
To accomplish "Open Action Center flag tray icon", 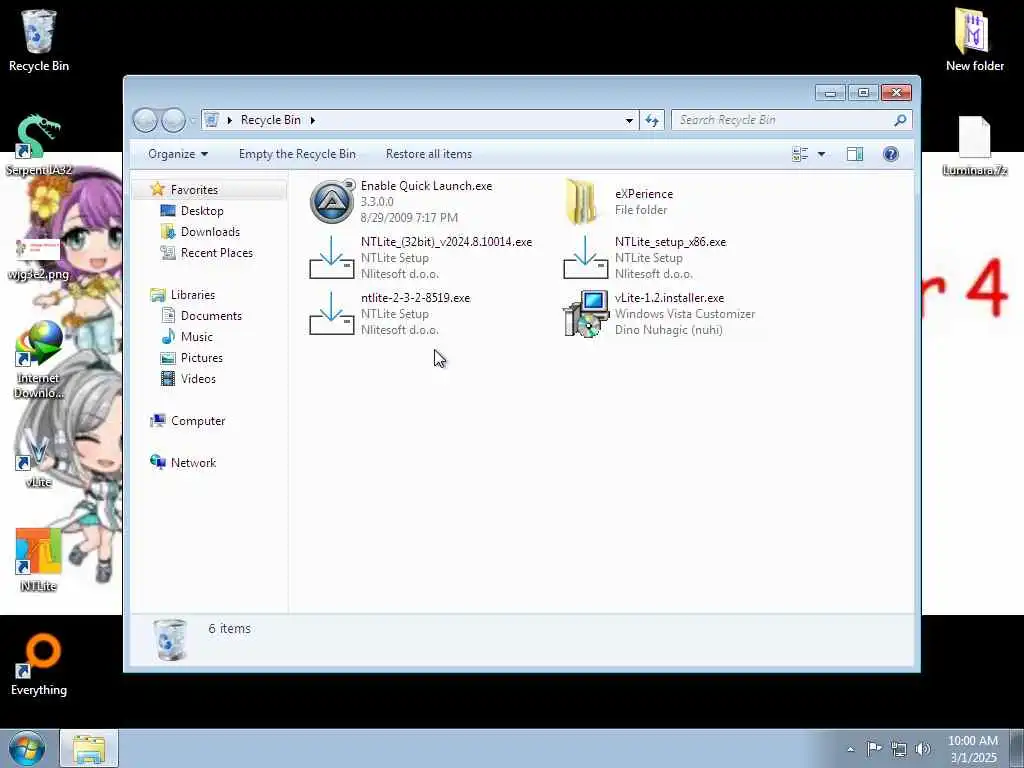I will pyautogui.click(x=873, y=748).
